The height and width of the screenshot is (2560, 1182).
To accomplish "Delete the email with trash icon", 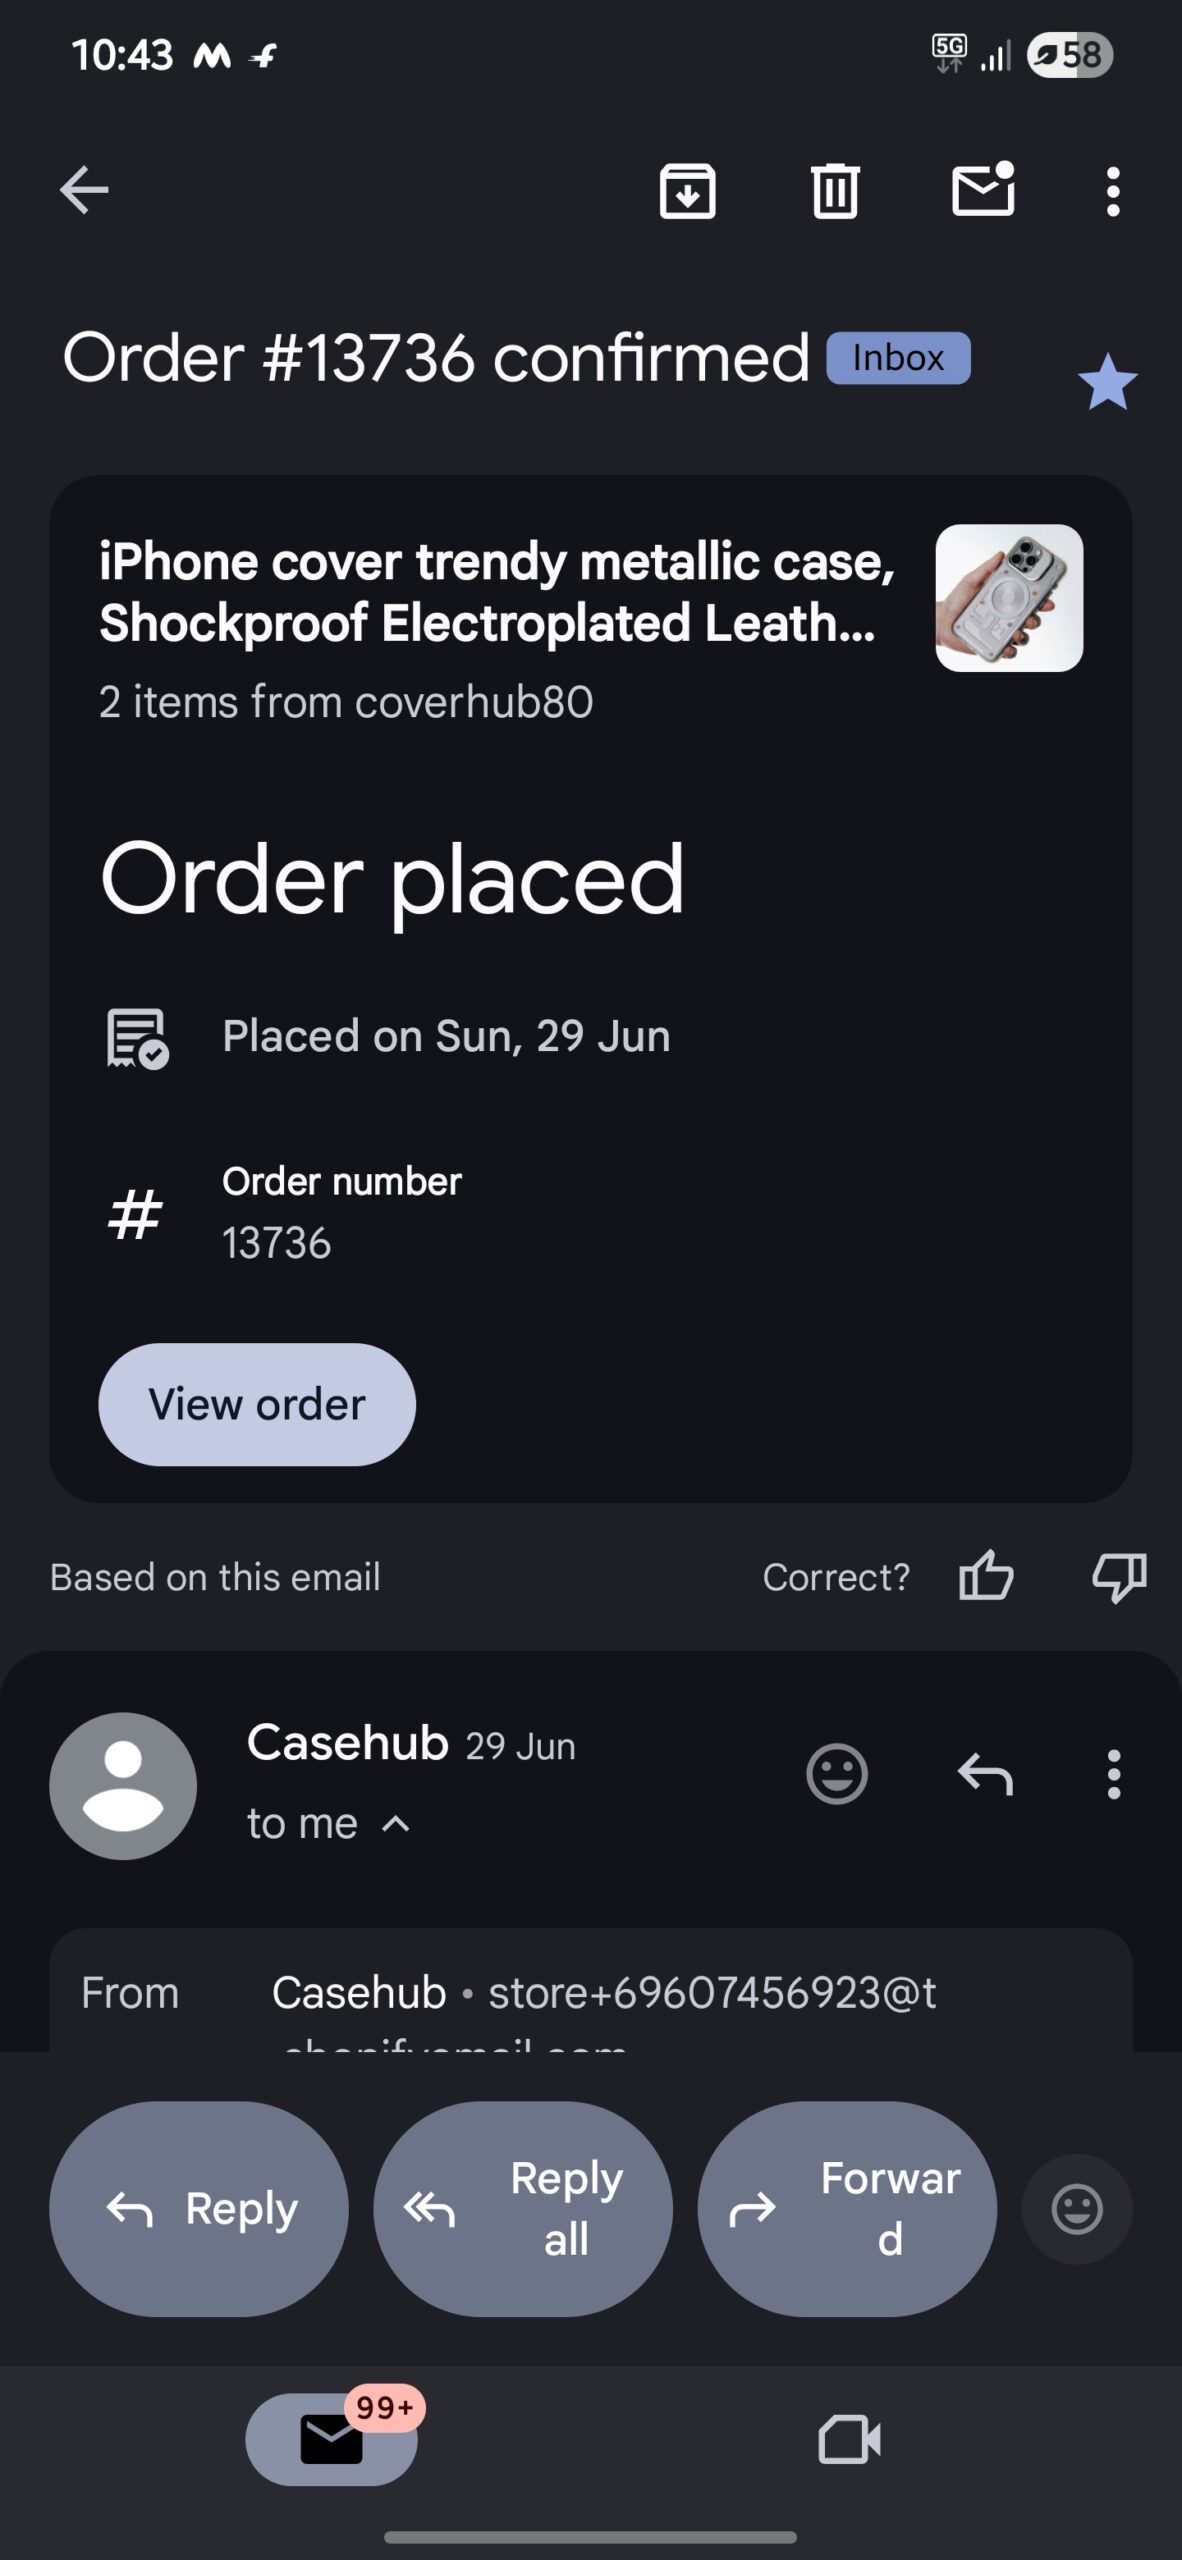I will [835, 190].
